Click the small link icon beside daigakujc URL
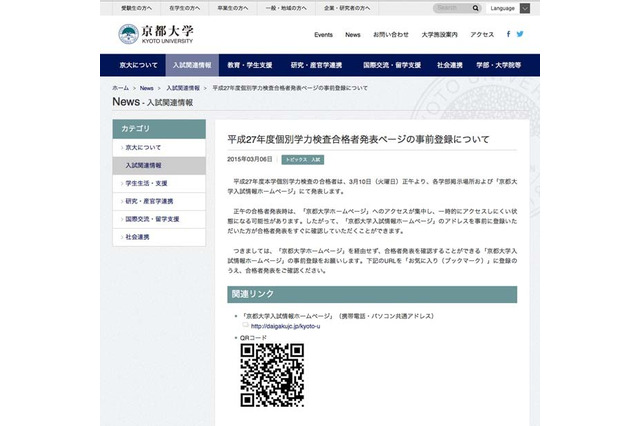 pyautogui.click(x=245, y=325)
